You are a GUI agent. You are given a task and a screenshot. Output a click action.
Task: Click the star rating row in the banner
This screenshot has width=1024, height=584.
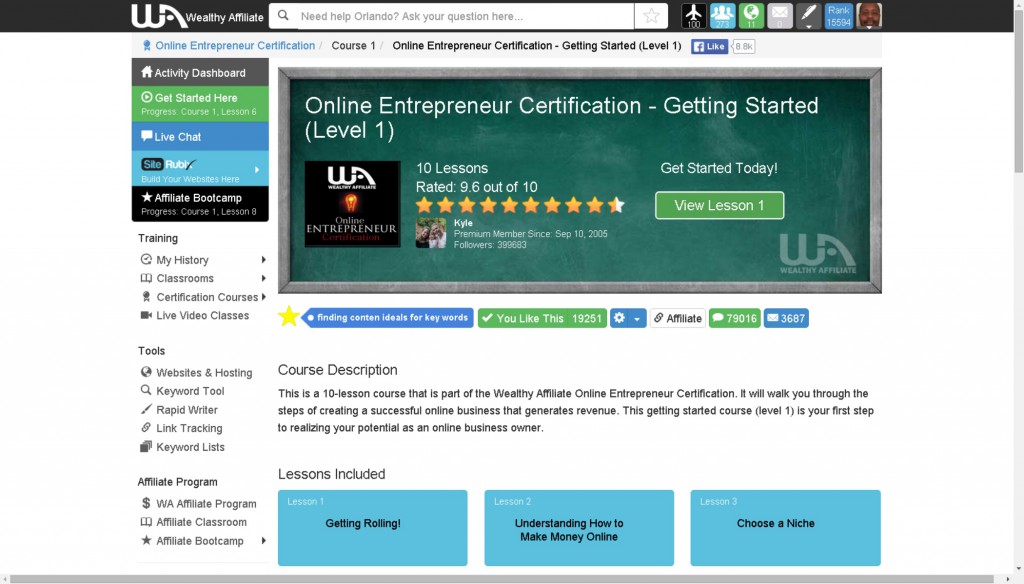pos(520,205)
